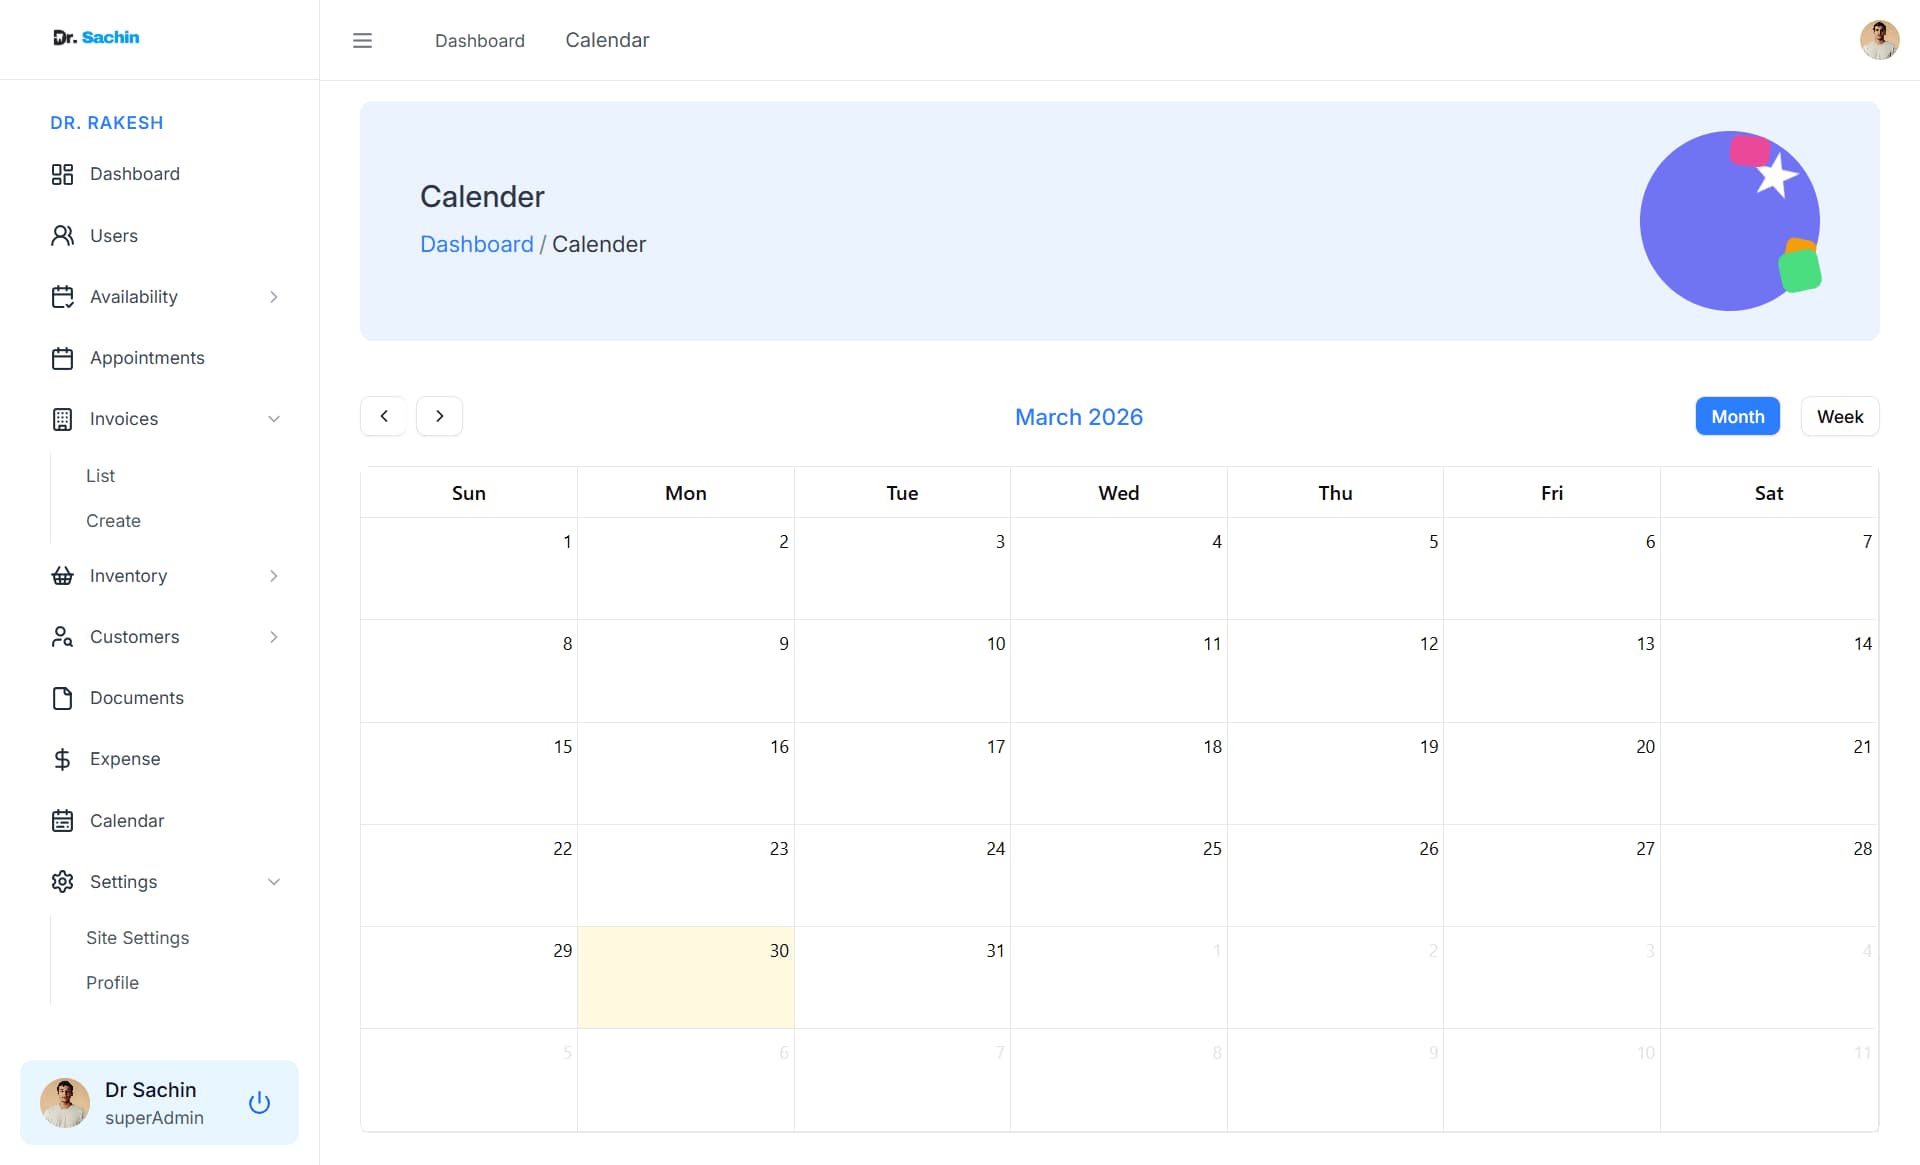Click the March 2026 title
1920x1165 pixels.
coord(1078,416)
